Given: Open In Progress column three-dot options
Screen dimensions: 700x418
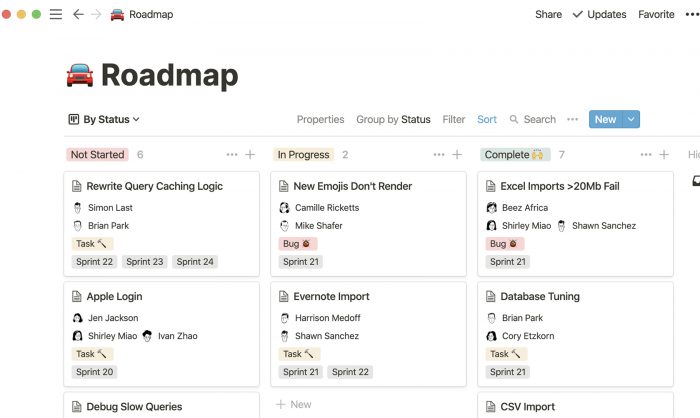Looking at the screenshot, I should click(439, 155).
